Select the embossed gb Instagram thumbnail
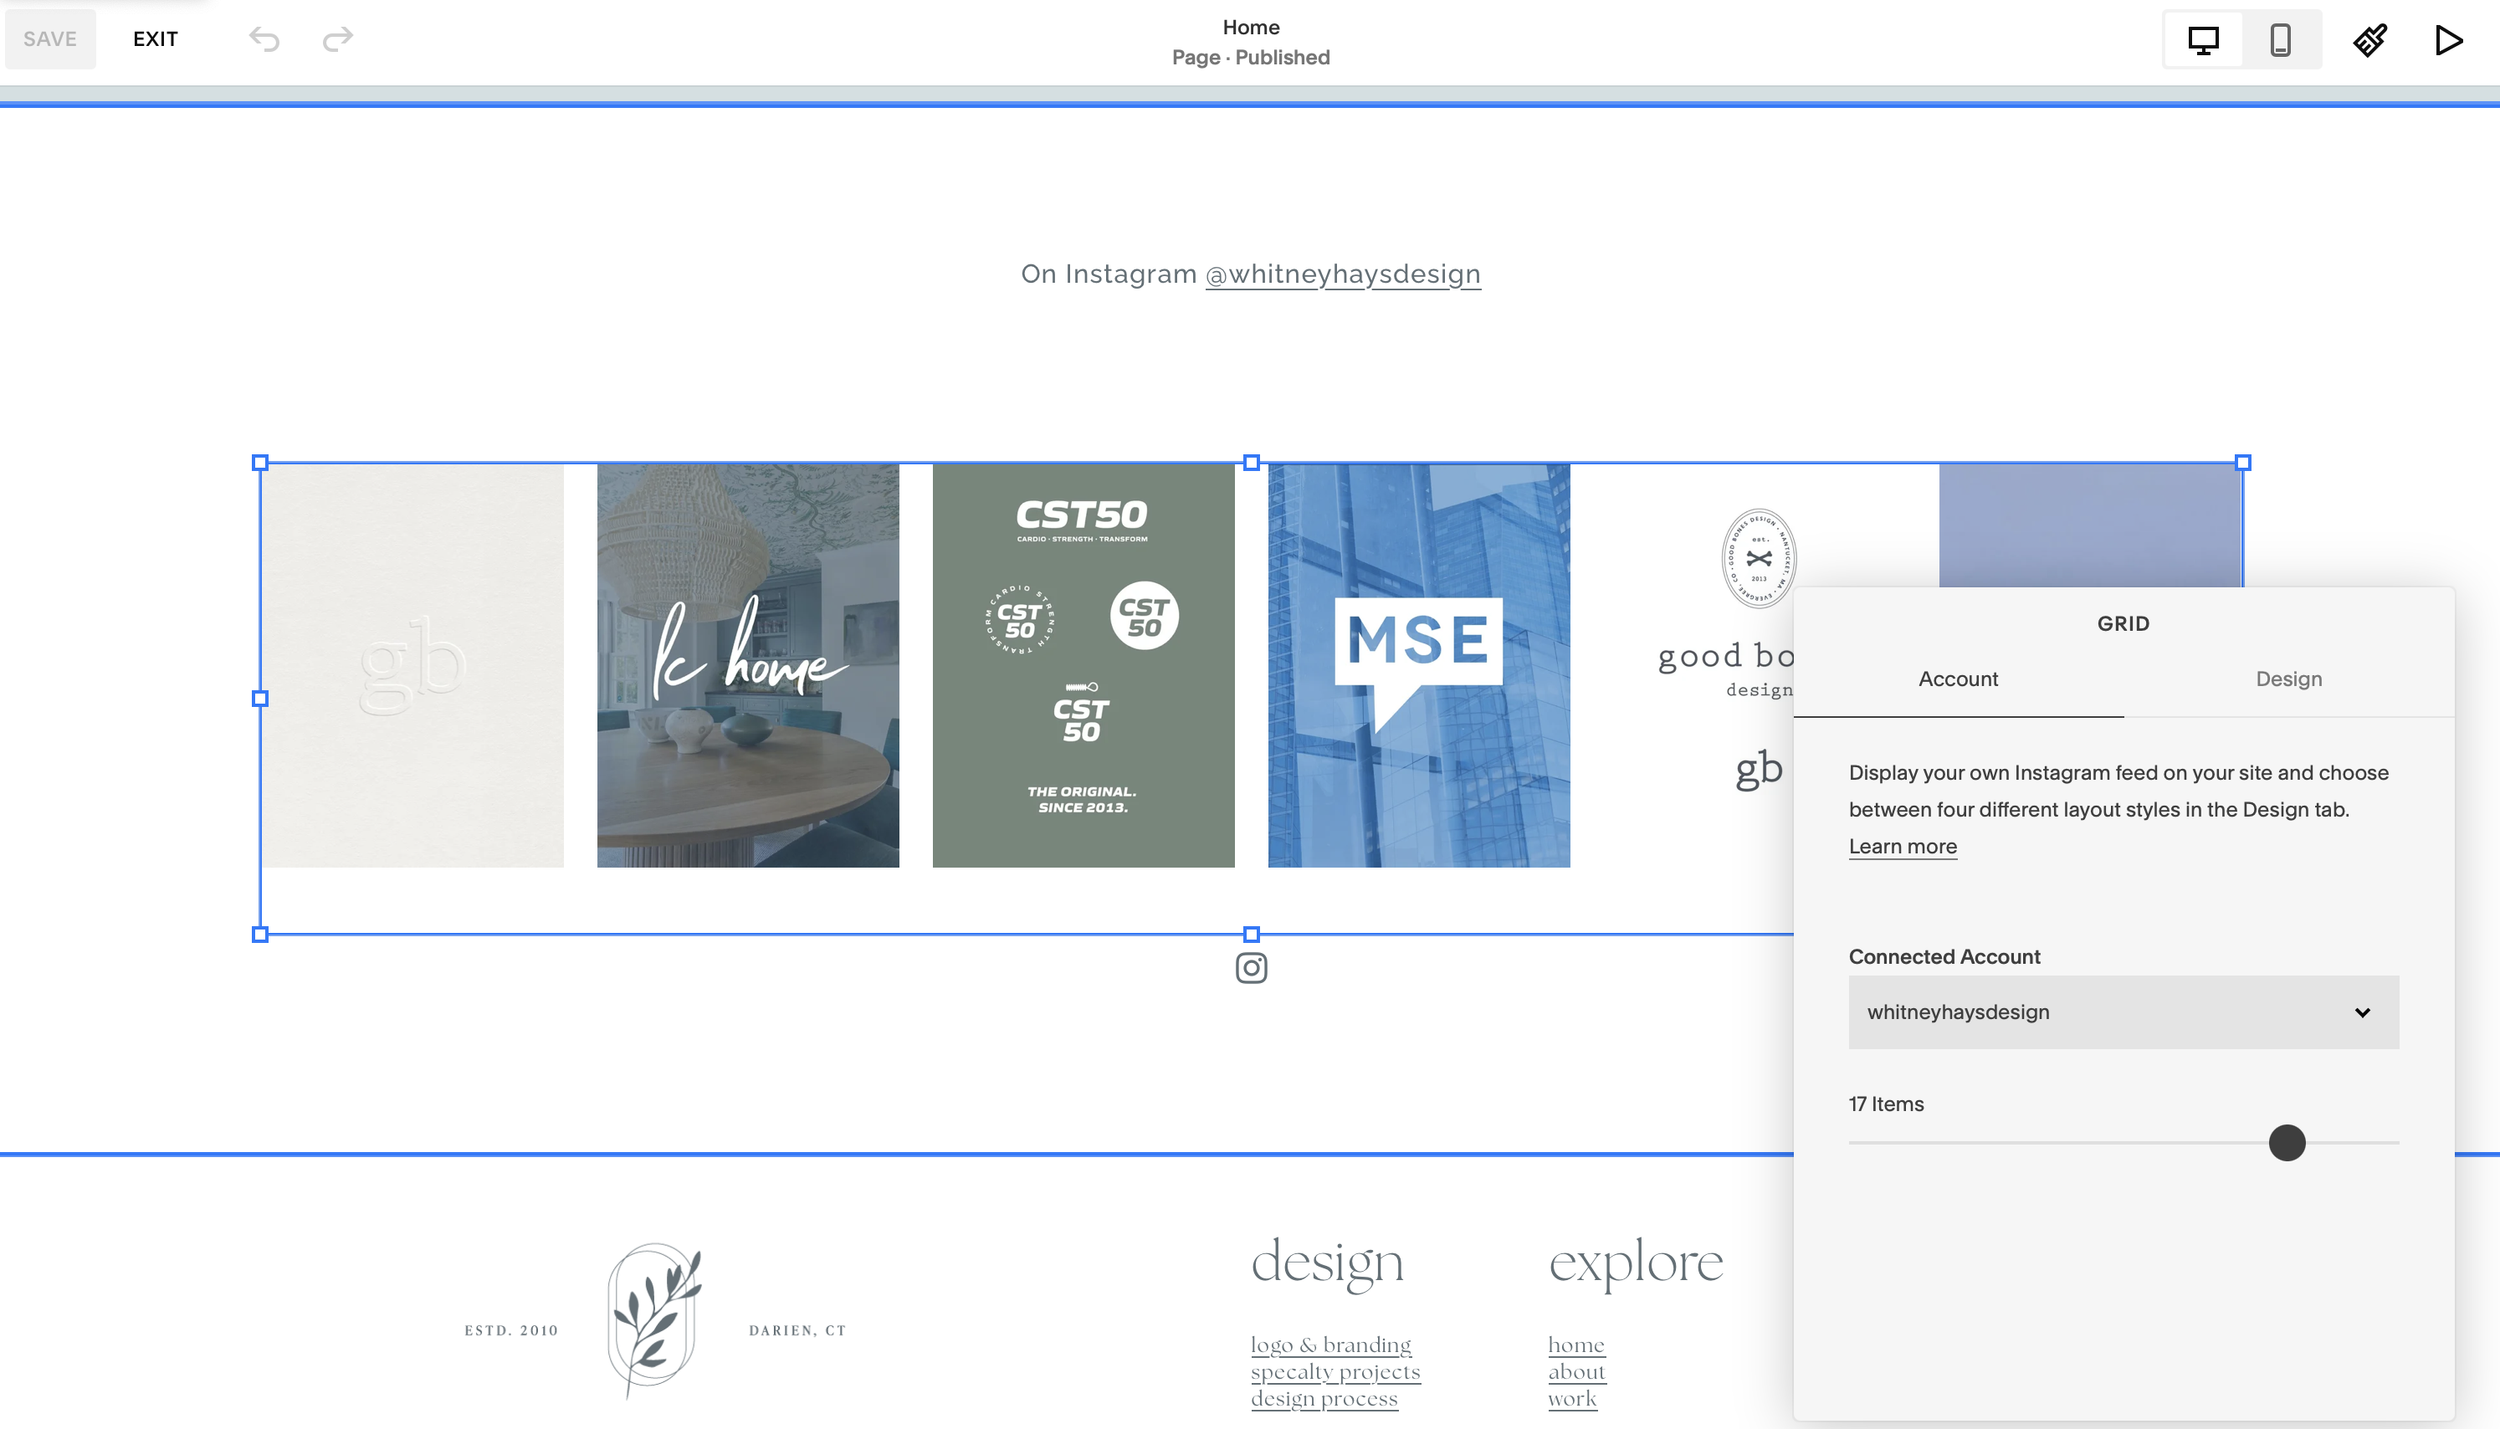The width and height of the screenshot is (2500, 1429). click(x=413, y=665)
